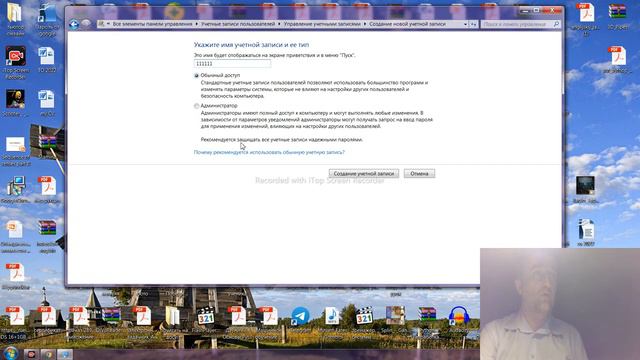Open the Windows Start menu
The height and width of the screenshot is (360, 640).
[11, 353]
